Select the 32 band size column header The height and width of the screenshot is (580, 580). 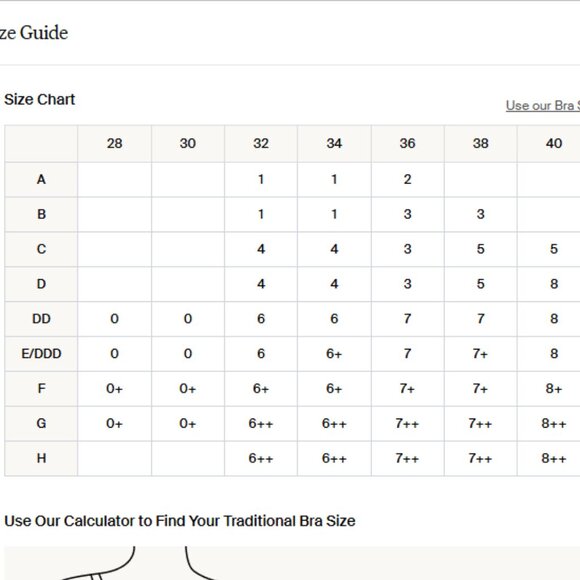tap(261, 144)
